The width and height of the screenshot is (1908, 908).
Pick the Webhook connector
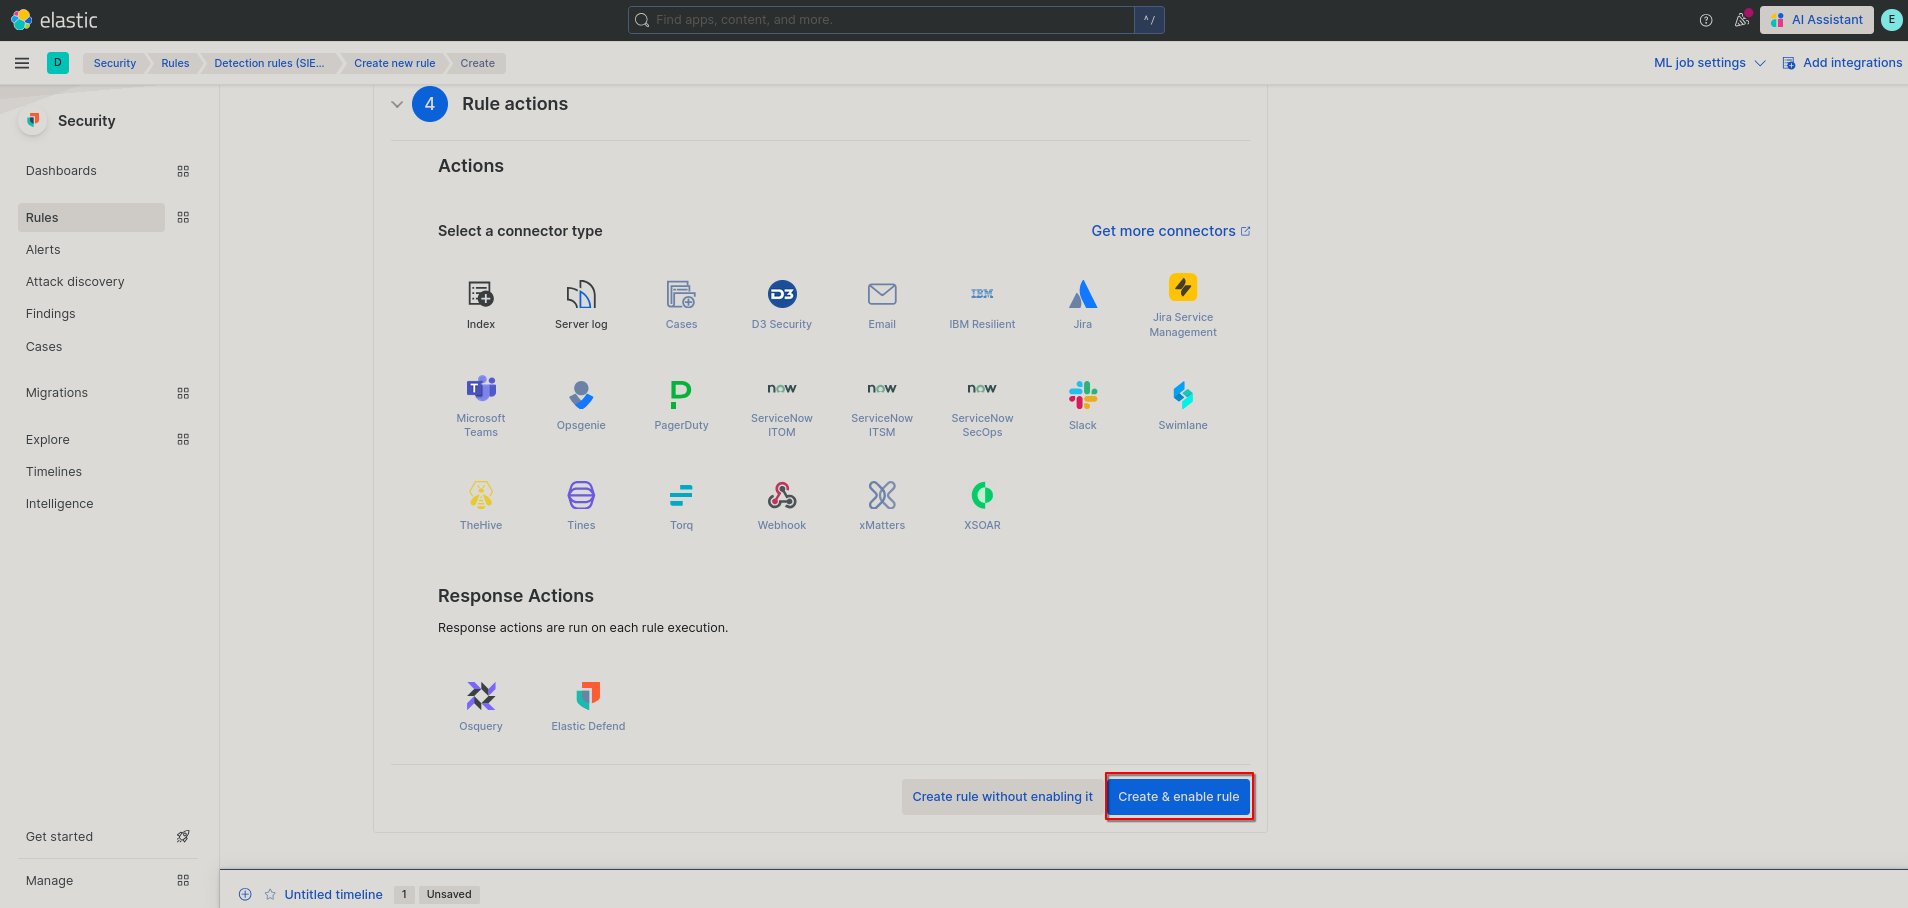tap(782, 505)
